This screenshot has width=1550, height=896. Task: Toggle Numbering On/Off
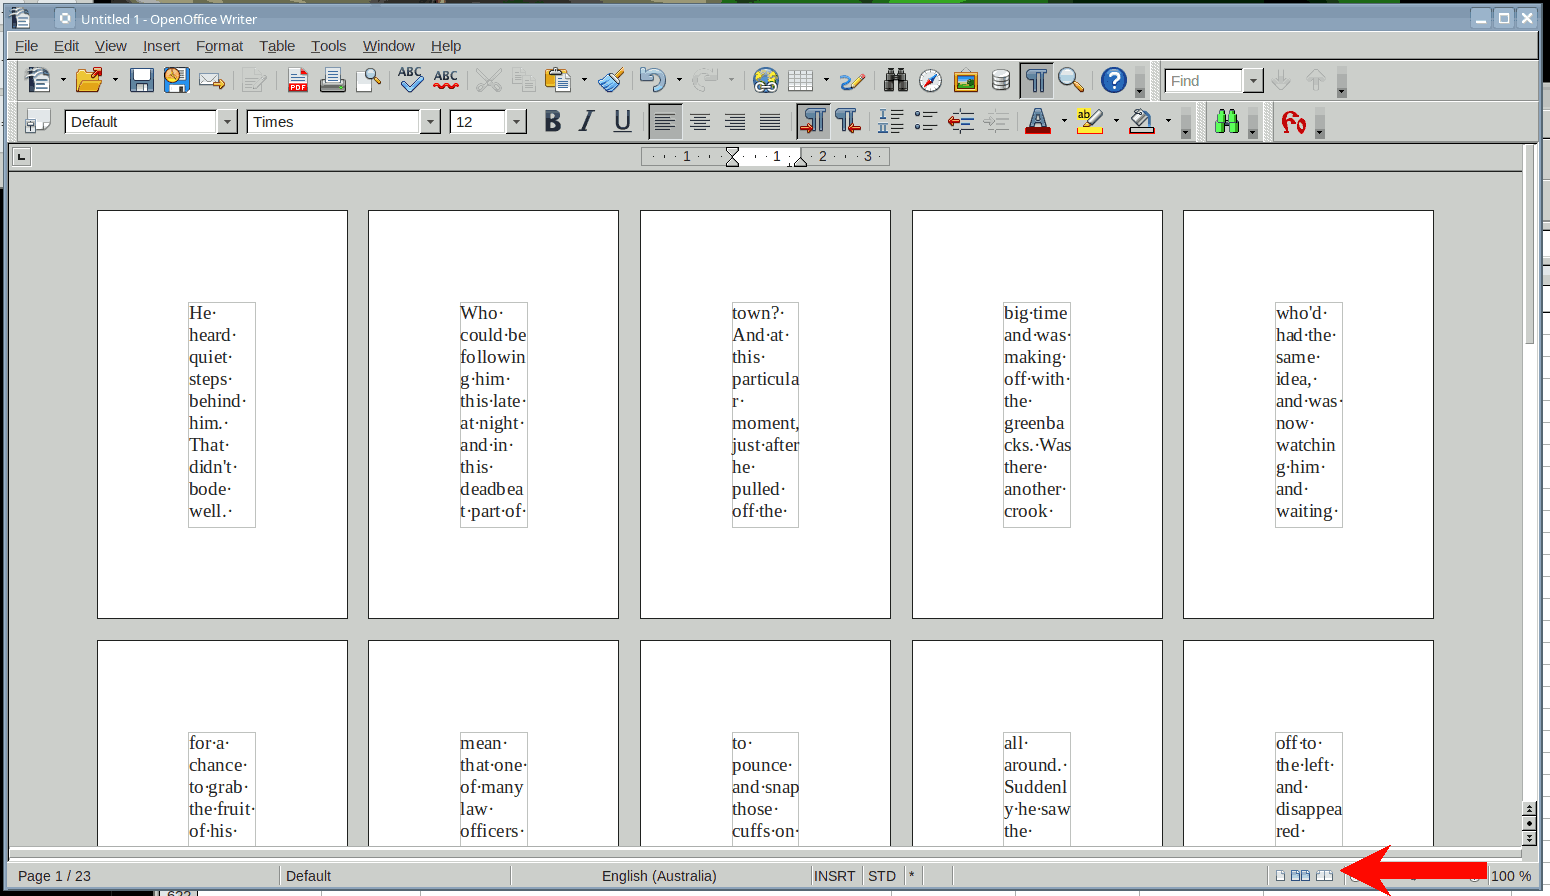(x=891, y=121)
